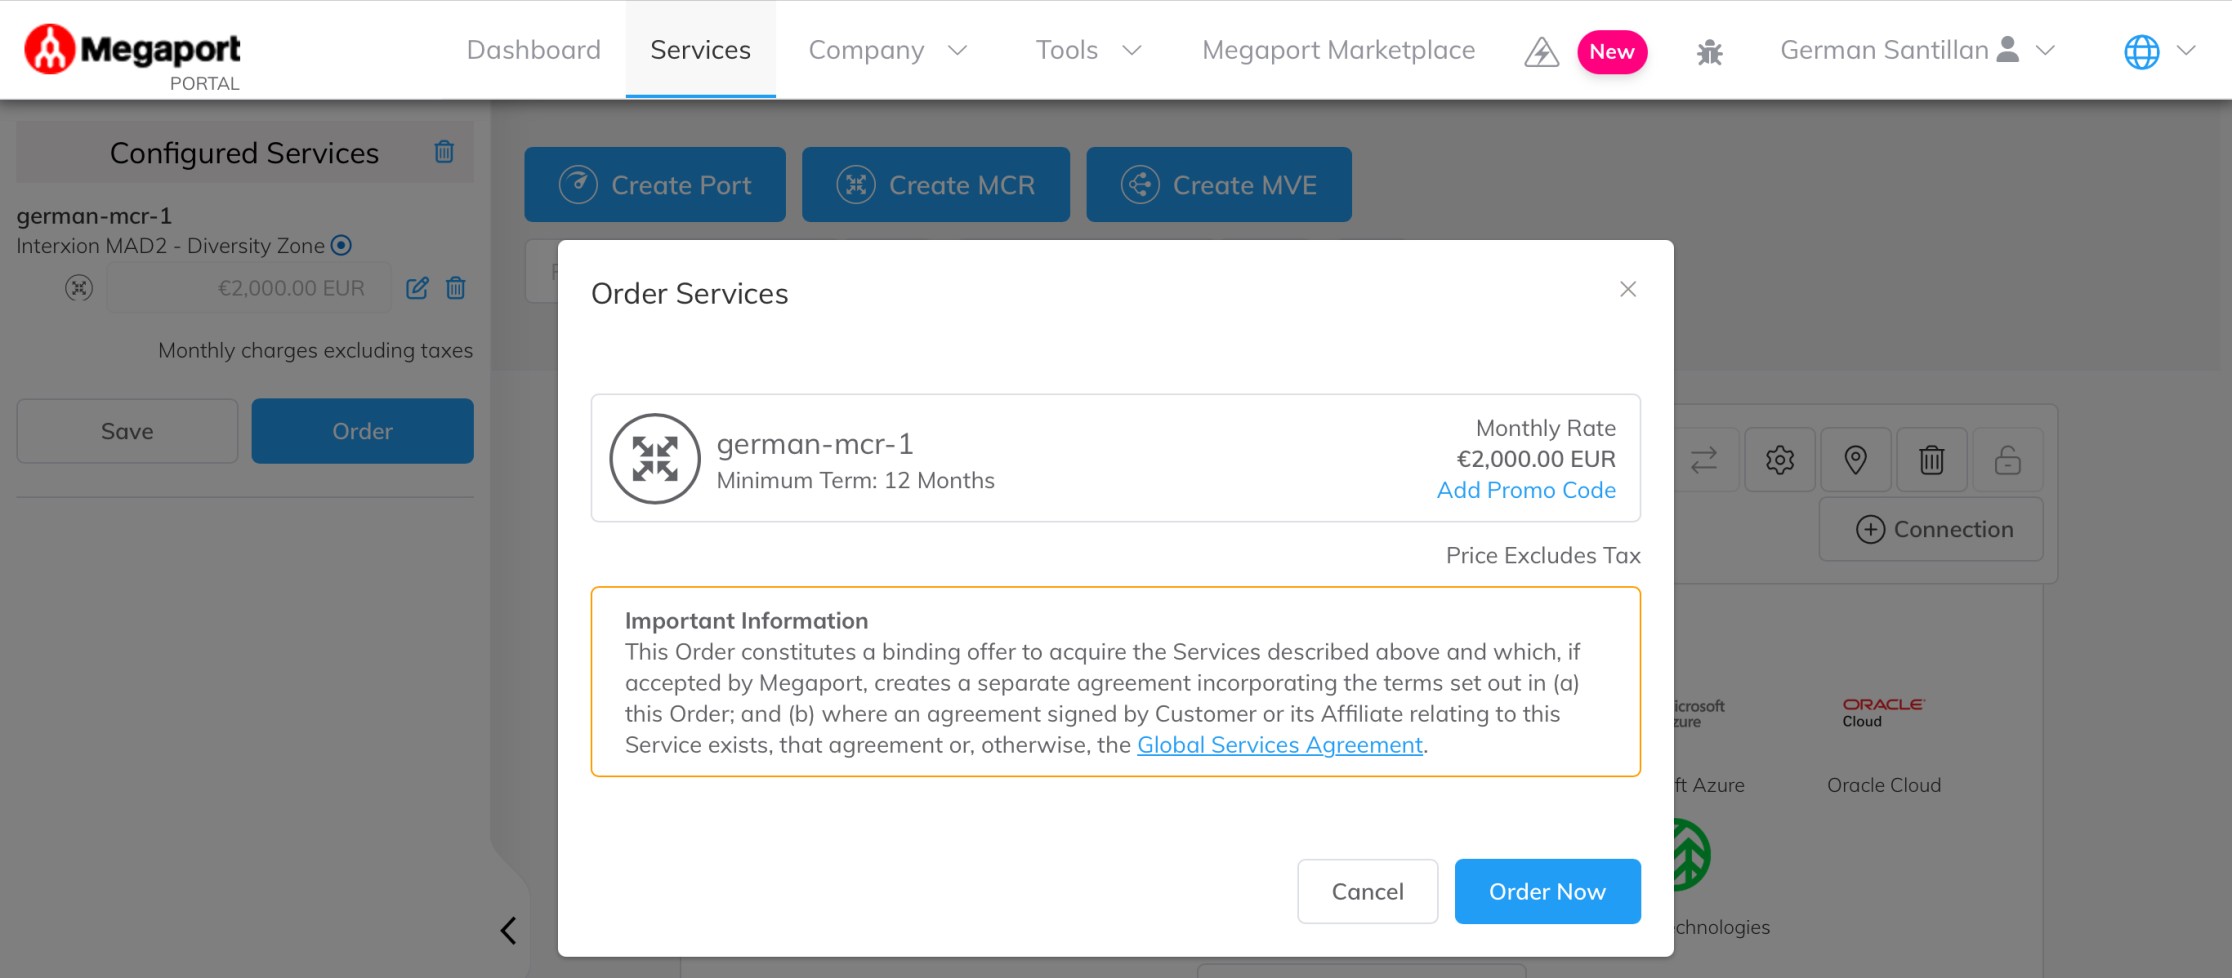Open the Tools menu
Viewport: 2232px width, 978px height.
[x=1066, y=50]
